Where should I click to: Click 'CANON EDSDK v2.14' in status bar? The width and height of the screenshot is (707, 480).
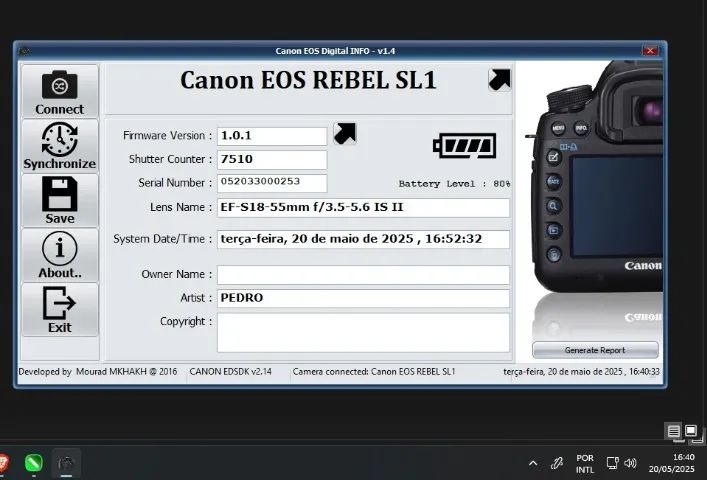point(230,372)
